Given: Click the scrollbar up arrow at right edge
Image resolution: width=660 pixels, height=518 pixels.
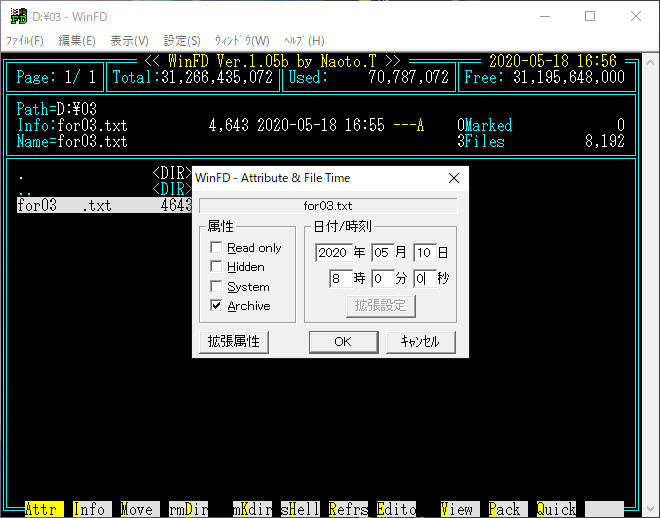Looking at the screenshot, I should 650,63.
